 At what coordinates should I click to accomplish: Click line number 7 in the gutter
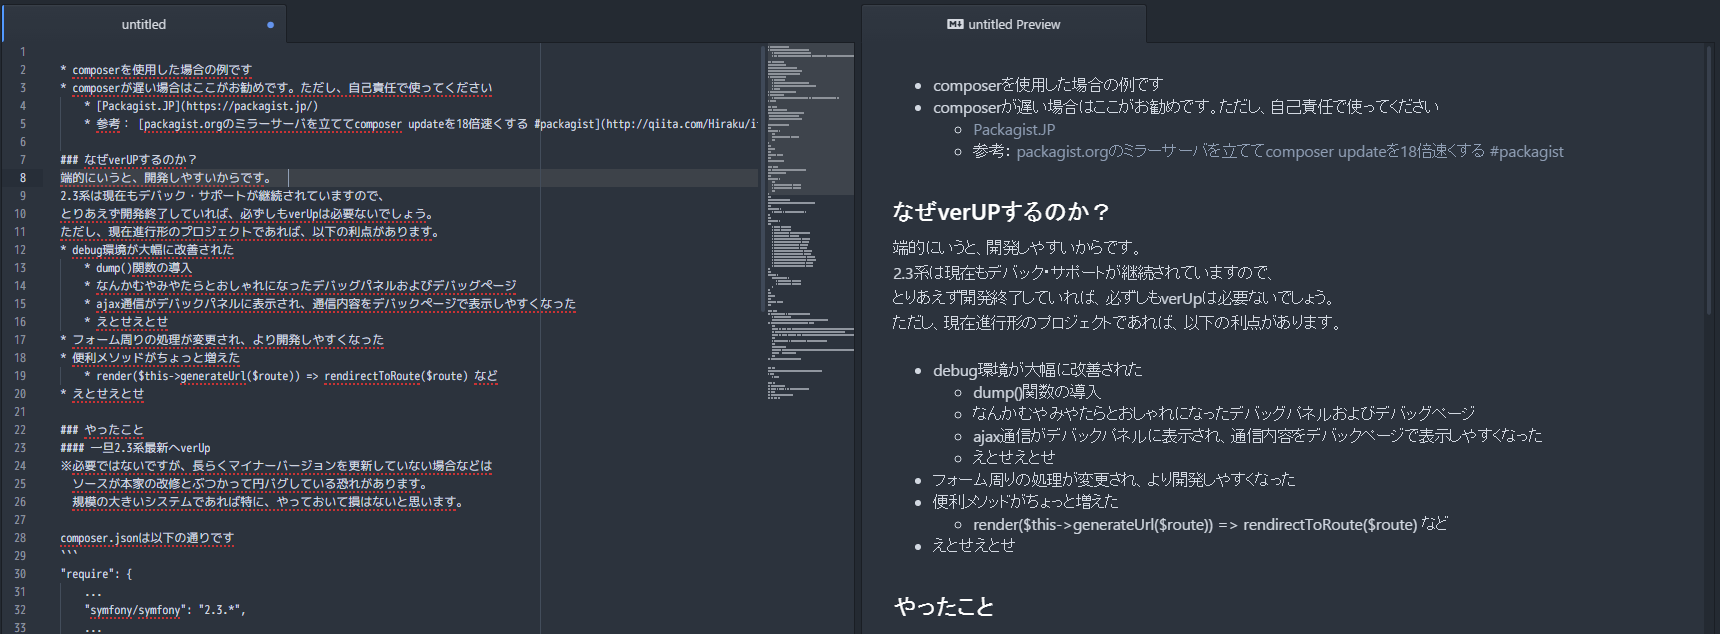coord(22,160)
